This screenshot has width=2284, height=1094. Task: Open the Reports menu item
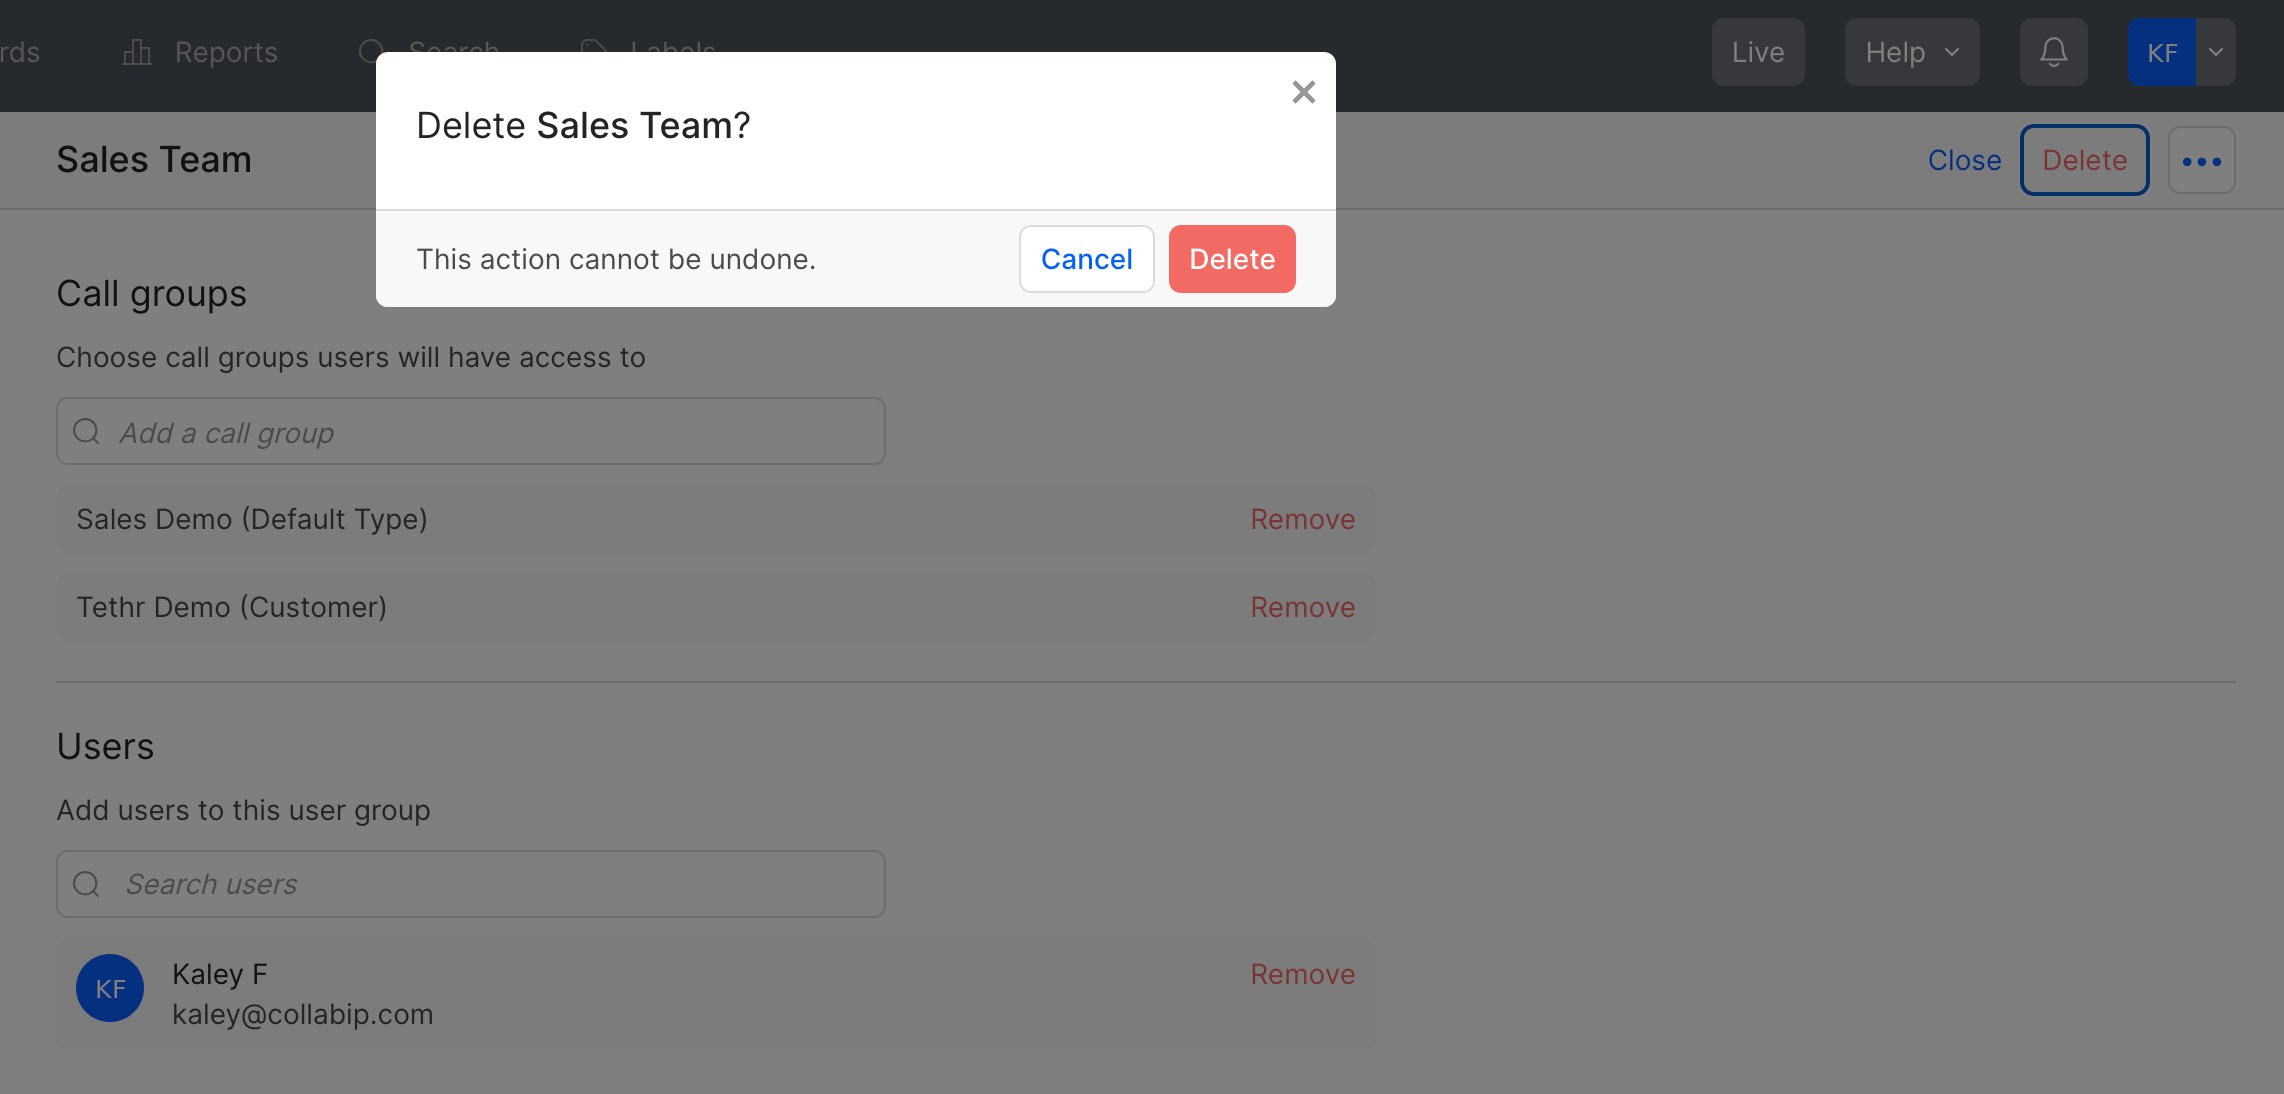click(226, 52)
